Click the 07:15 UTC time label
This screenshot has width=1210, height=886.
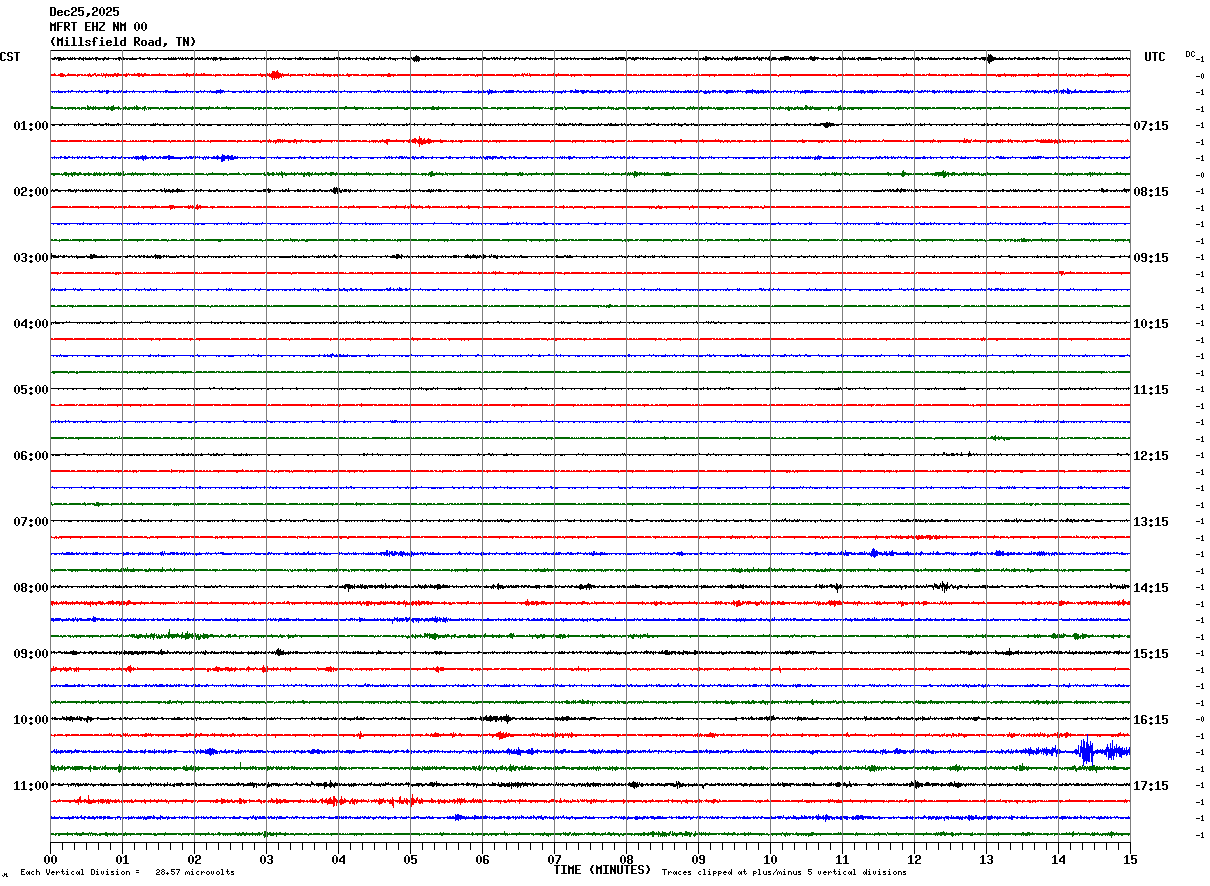(1151, 126)
